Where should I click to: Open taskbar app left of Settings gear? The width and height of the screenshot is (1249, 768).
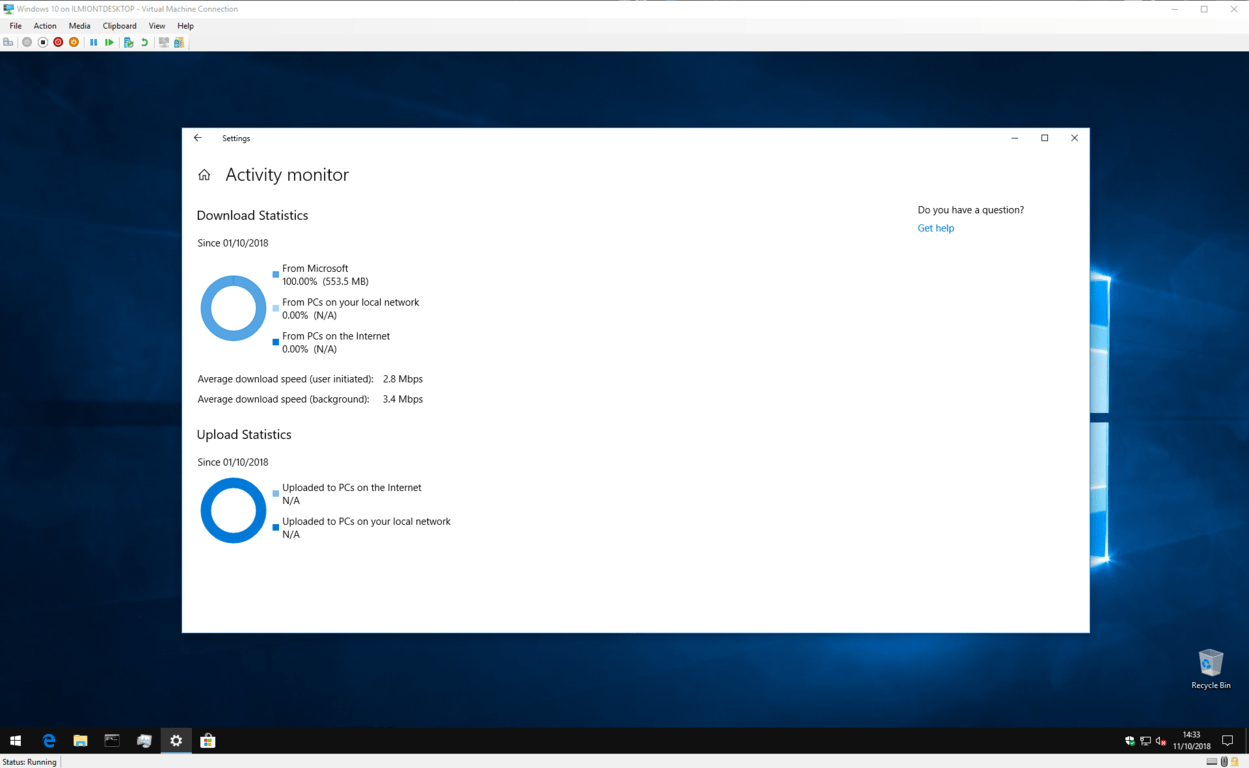pyautogui.click(x=144, y=741)
